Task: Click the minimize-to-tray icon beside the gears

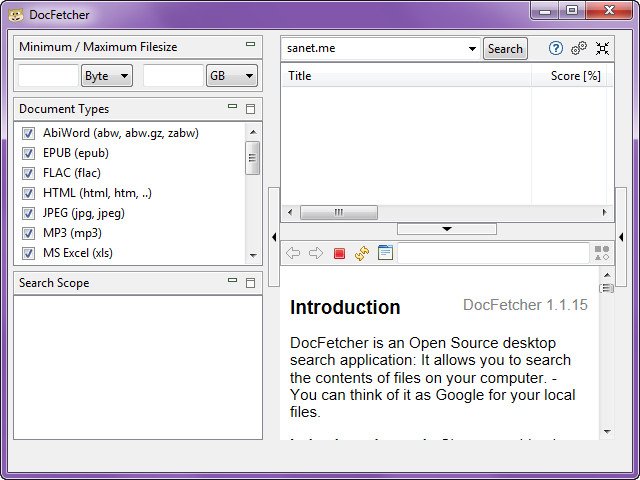Action: (602, 49)
